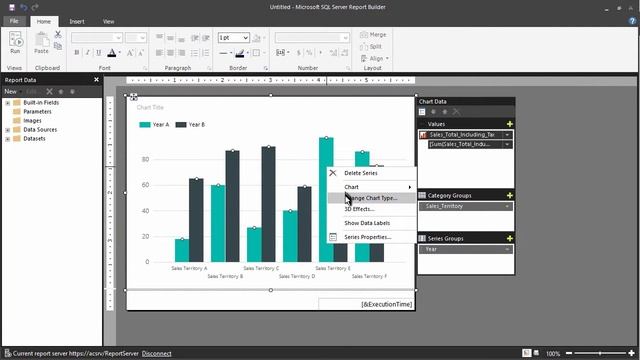This screenshot has width=640, height=360.
Task: Close the Report Data pane
Action: 96,80
